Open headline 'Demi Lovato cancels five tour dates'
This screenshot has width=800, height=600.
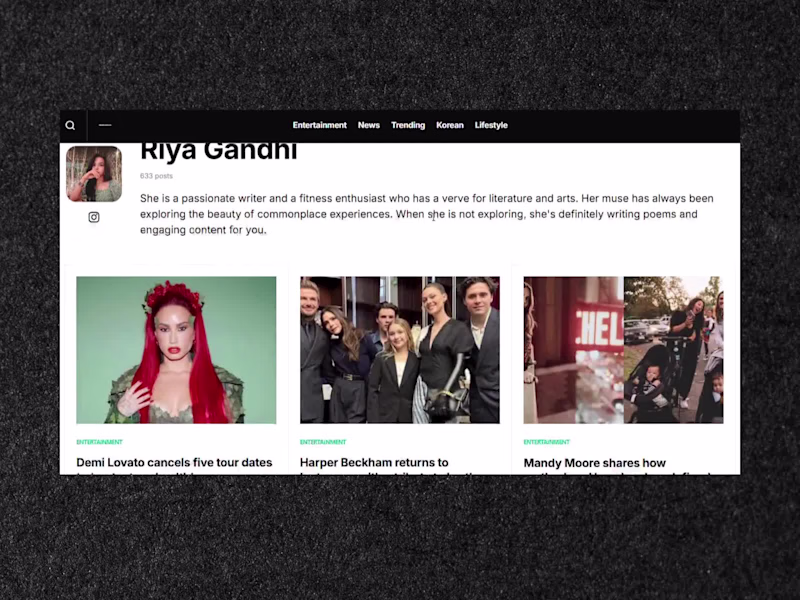tap(174, 462)
